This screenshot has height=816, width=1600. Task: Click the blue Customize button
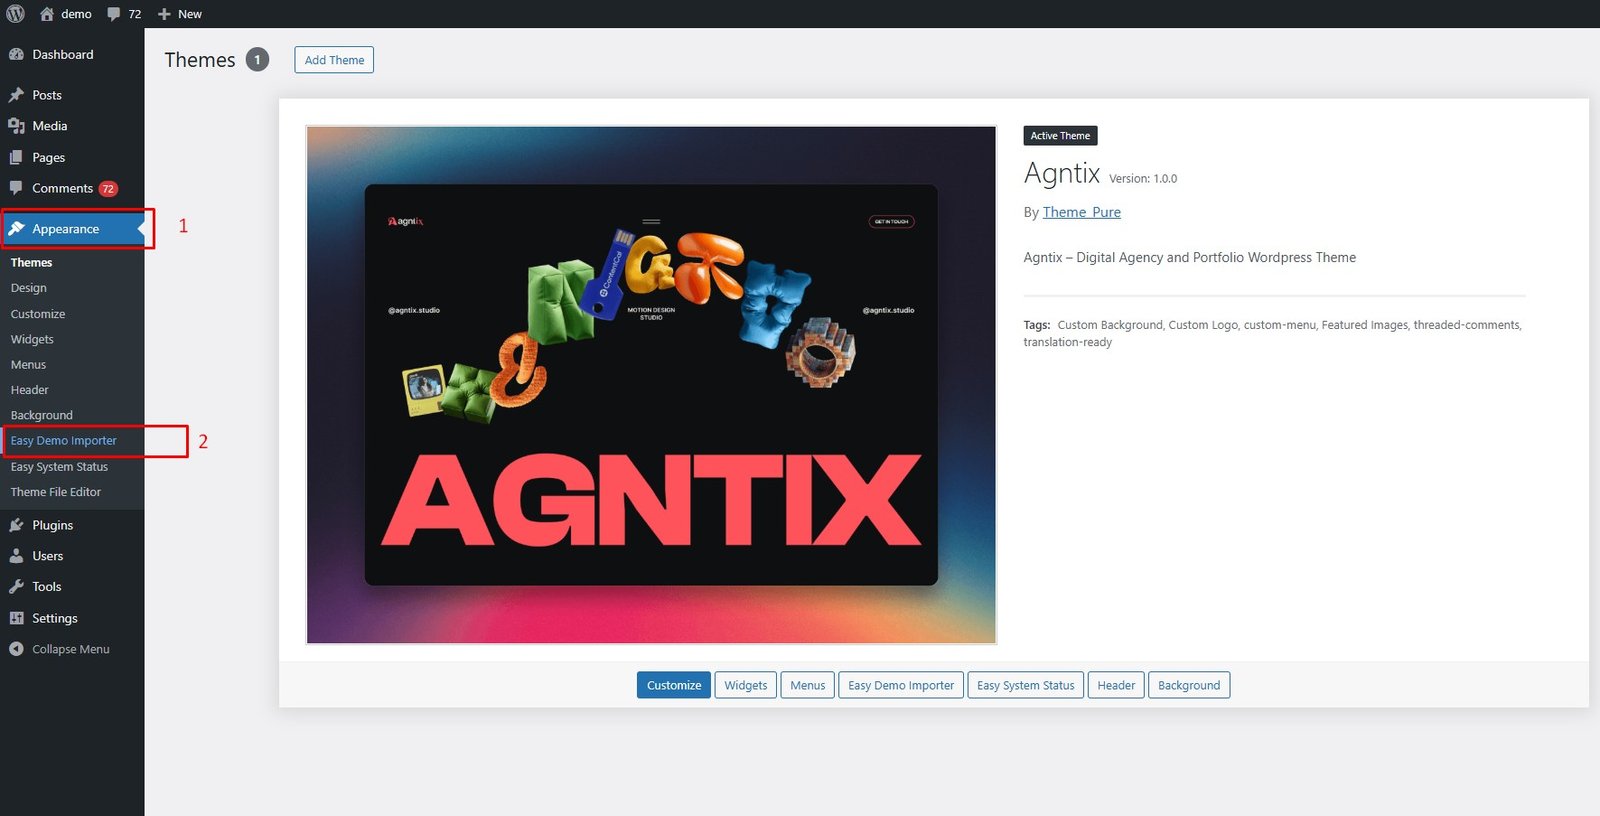click(674, 685)
